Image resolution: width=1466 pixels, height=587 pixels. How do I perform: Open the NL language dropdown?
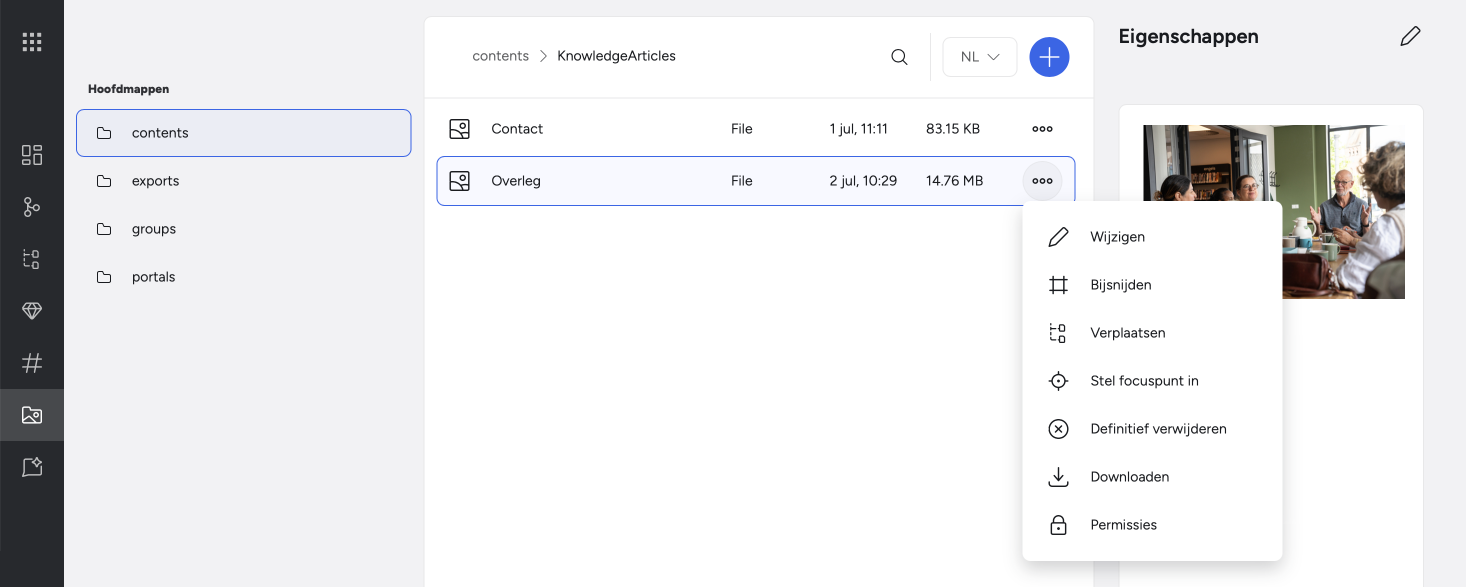(x=980, y=57)
